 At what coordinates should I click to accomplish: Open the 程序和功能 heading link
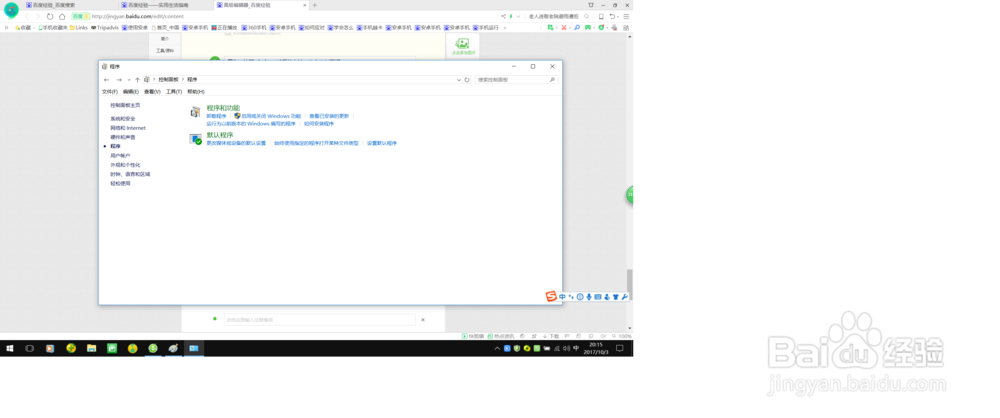point(223,108)
